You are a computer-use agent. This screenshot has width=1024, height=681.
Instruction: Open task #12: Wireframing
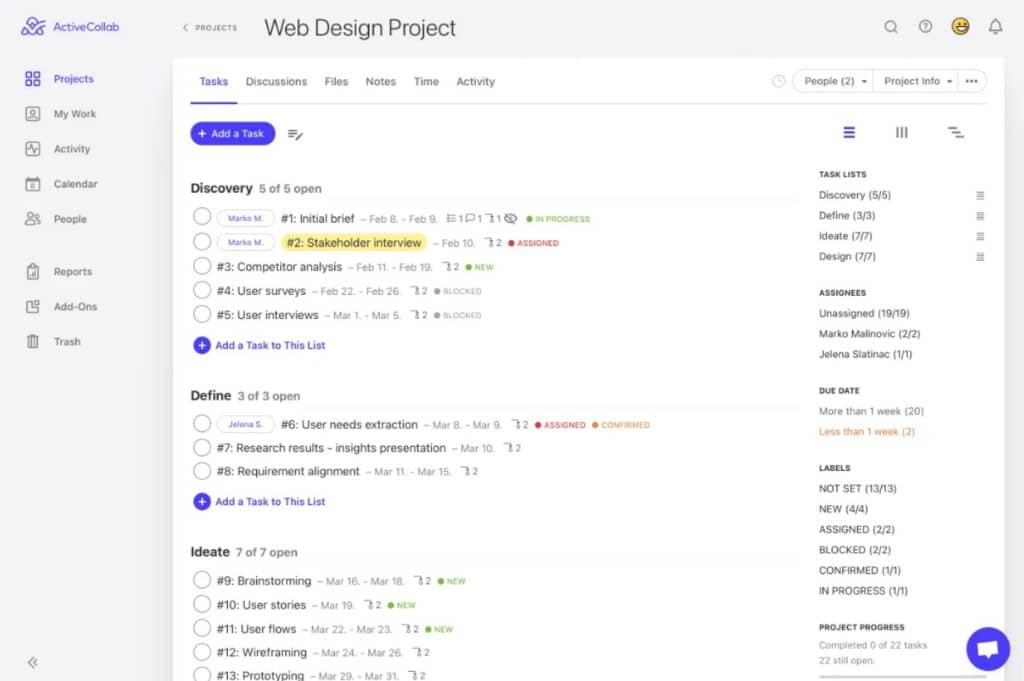pos(261,652)
